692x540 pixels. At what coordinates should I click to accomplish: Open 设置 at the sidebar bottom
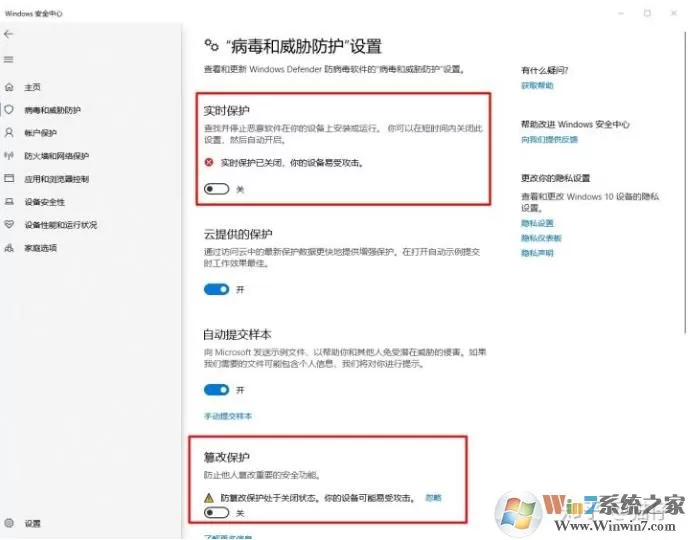tap(32, 523)
